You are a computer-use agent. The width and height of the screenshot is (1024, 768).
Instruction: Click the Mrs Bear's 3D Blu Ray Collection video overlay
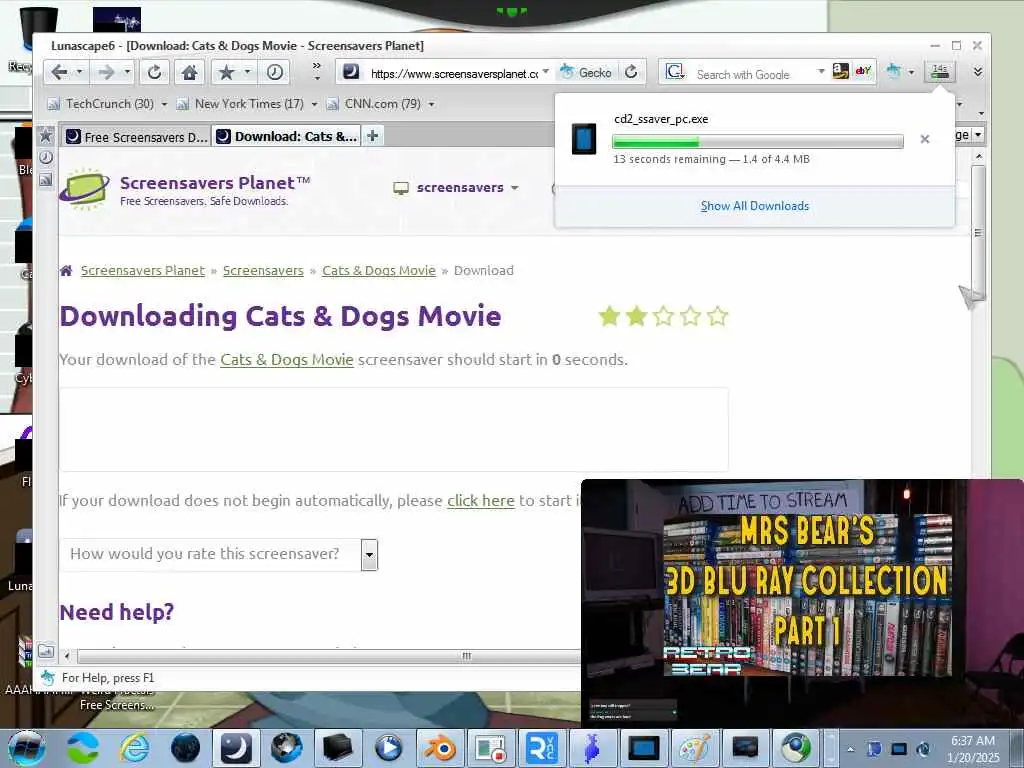(802, 603)
